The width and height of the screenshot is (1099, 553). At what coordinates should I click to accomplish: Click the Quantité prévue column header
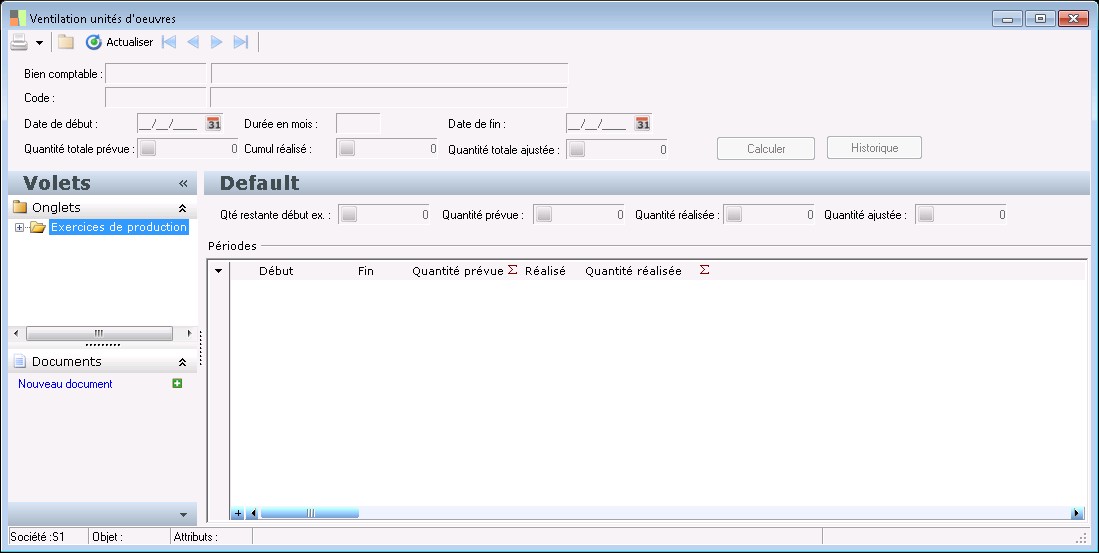coord(458,271)
